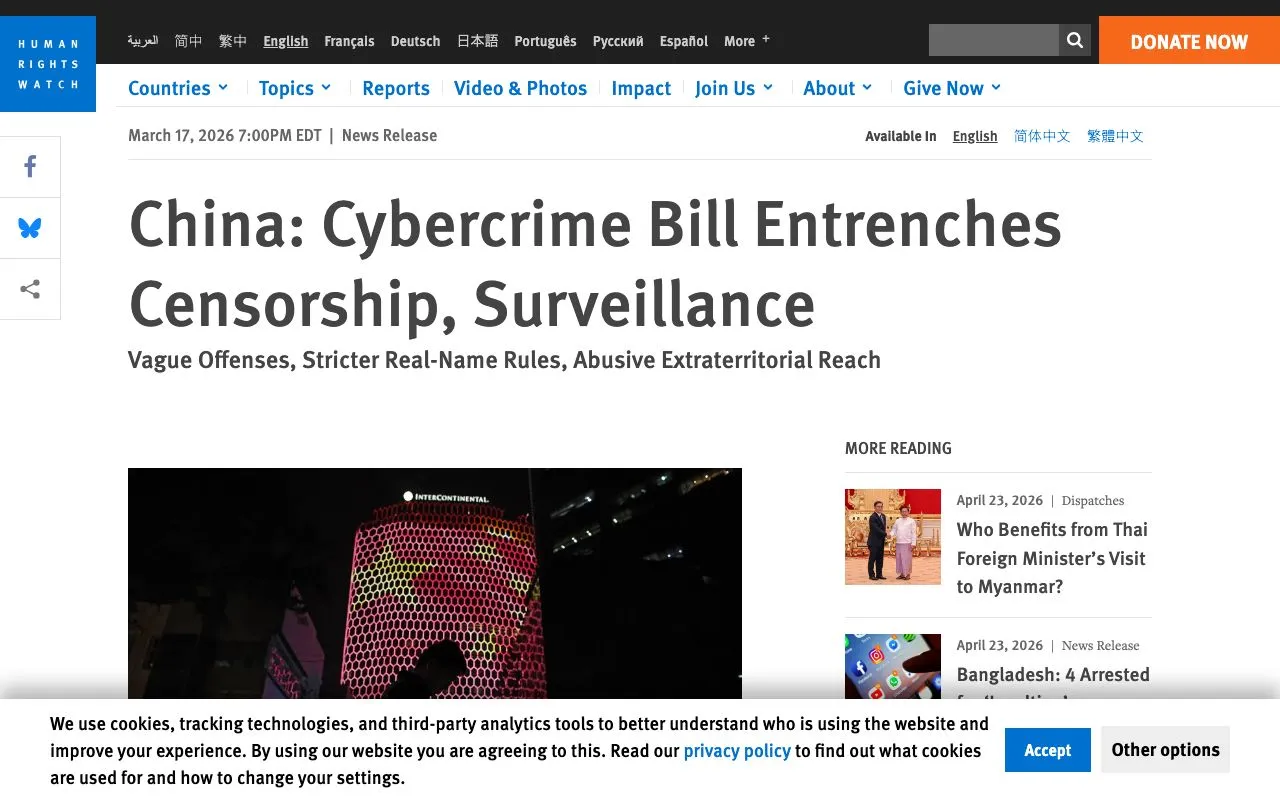1280x800 pixels.
Task: Expand the About menu
Action: (838, 88)
